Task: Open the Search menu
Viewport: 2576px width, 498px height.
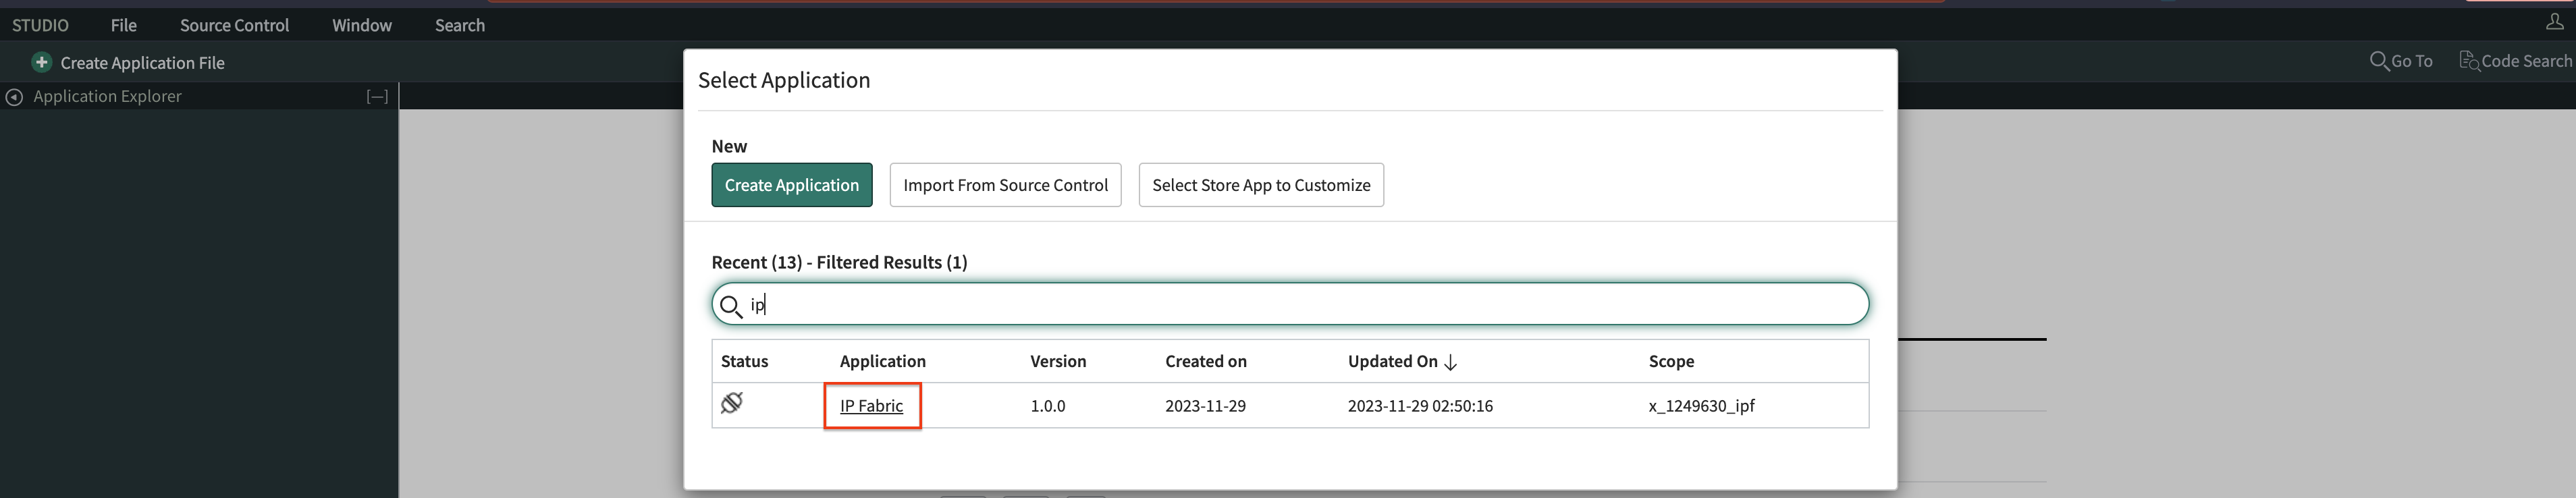Action: tap(460, 25)
